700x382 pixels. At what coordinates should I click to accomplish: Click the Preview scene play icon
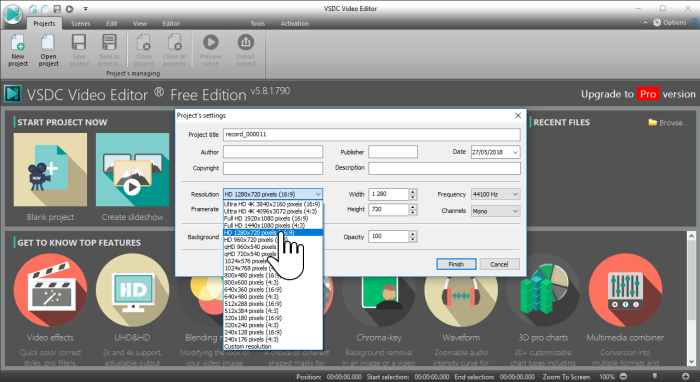point(210,42)
